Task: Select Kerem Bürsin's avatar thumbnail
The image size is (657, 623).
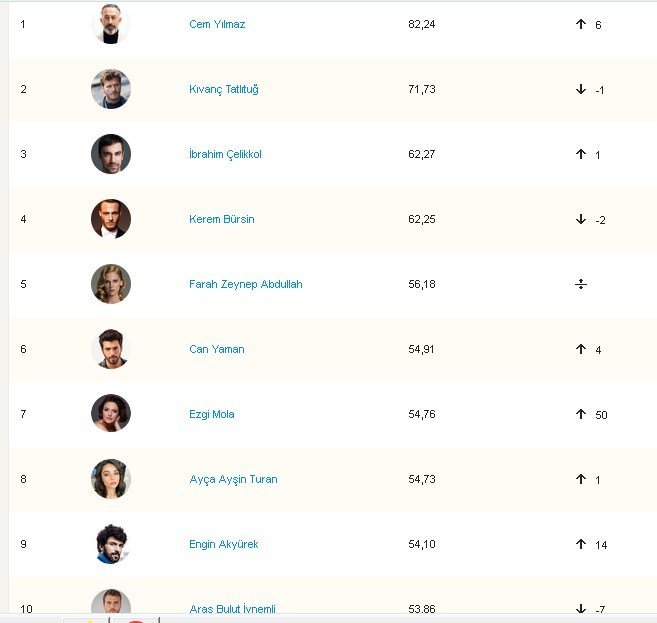Action: pos(110,219)
